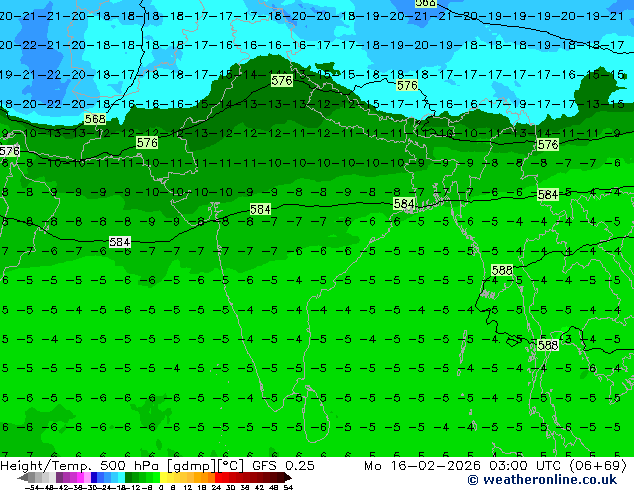Image resolution: width=634 pixels, height=490 pixels.
Task: Click the lower 588 contour label near Thailand
Action: click(x=548, y=345)
